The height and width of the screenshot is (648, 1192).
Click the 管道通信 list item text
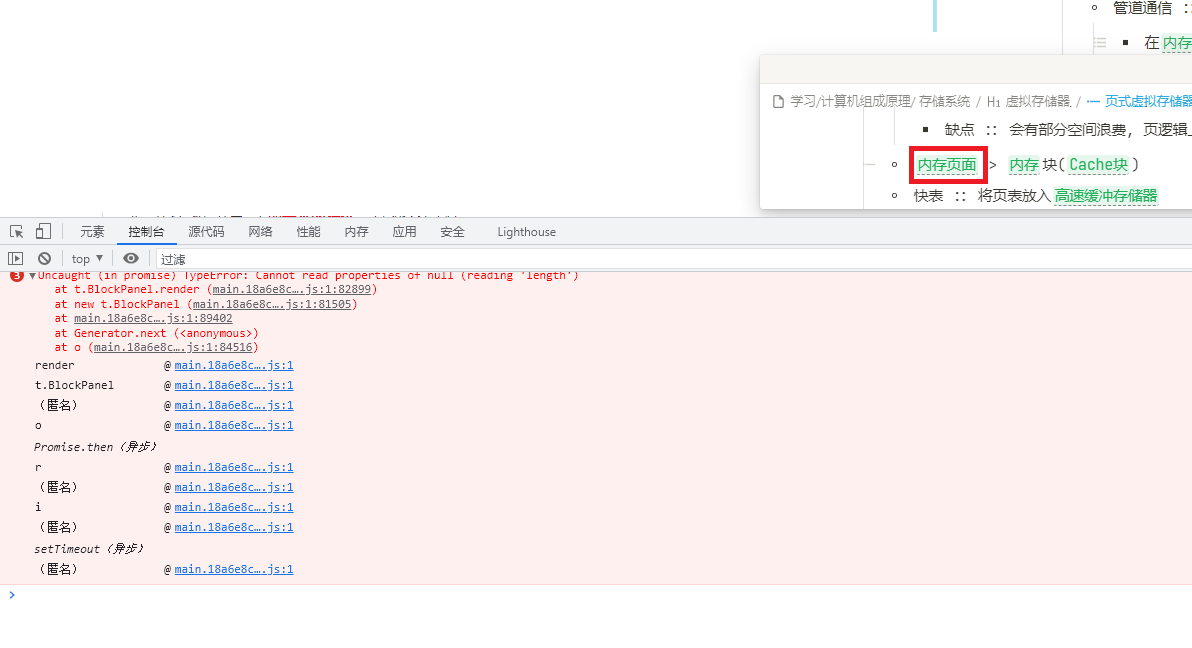click(x=1143, y=8)
